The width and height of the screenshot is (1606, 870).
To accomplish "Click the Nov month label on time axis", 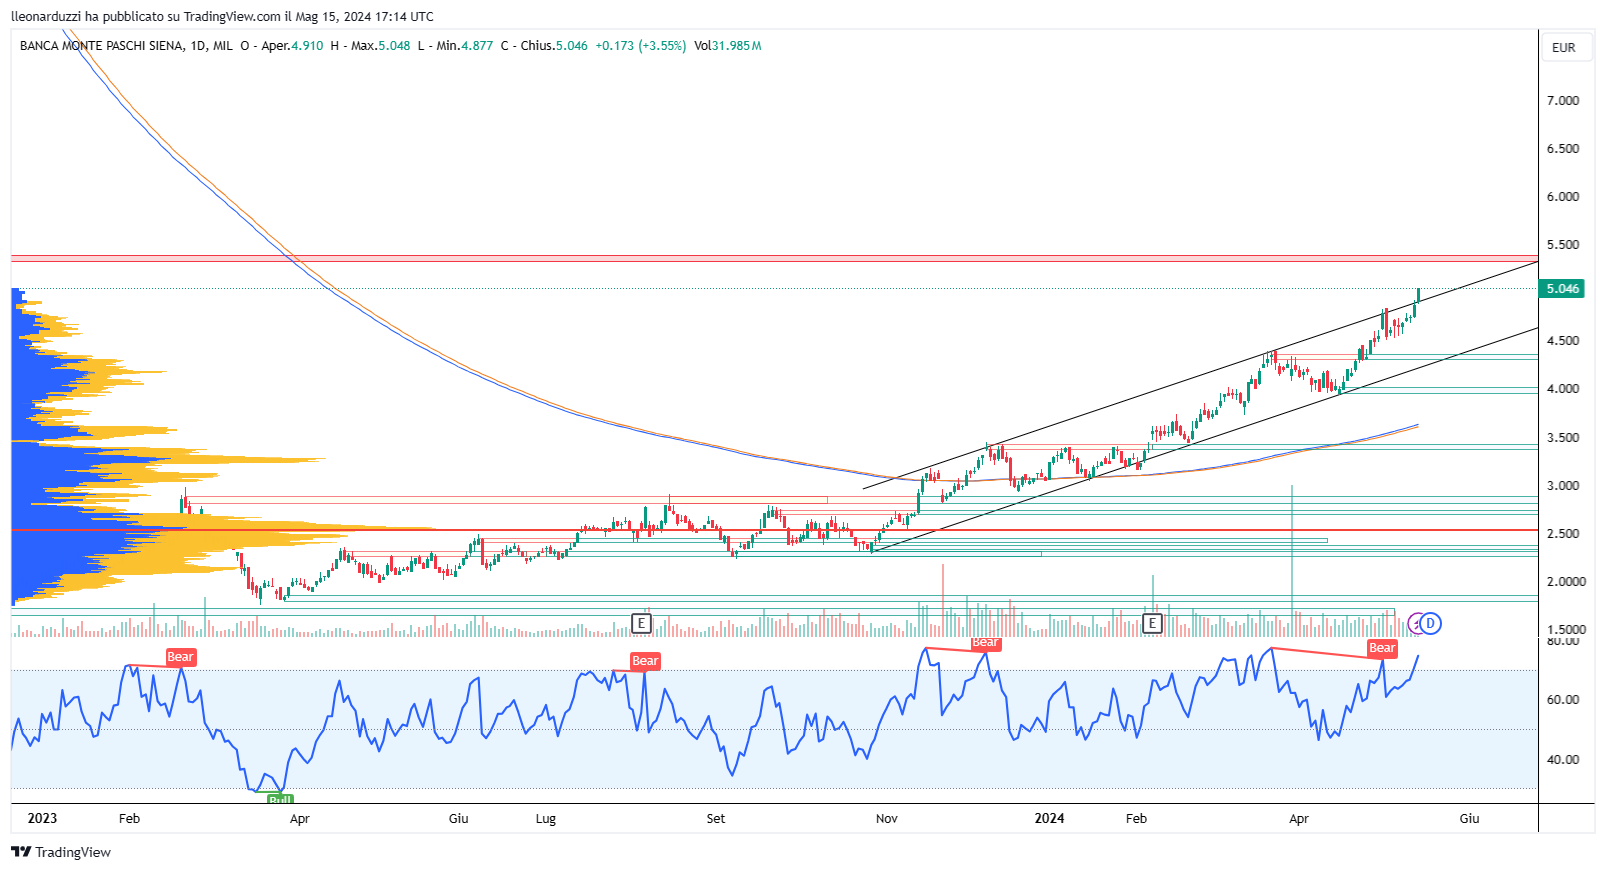I will point(887,818).
